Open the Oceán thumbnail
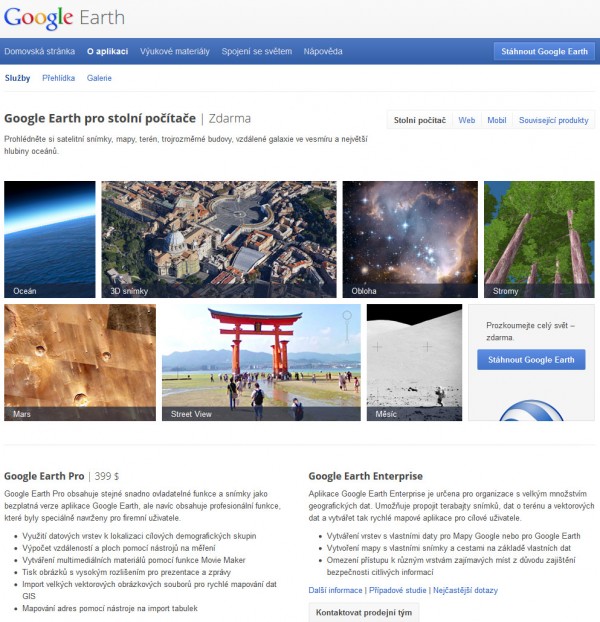600x622 pixels. (50, 239)
